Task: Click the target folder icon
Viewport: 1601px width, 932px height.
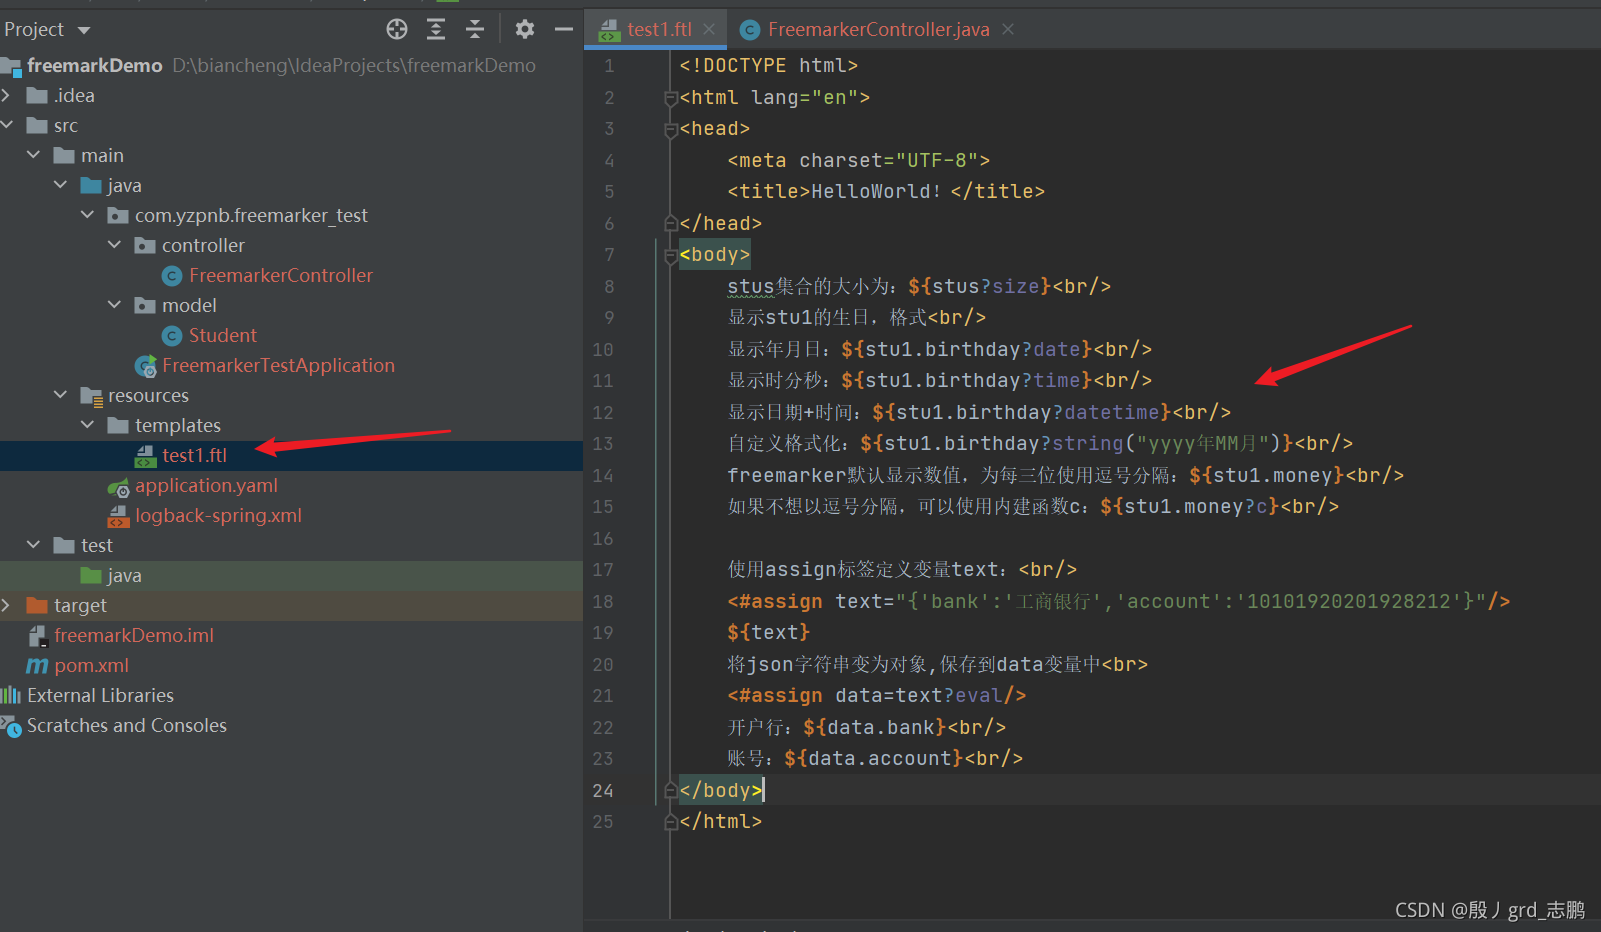Action: tap(37, 605)
